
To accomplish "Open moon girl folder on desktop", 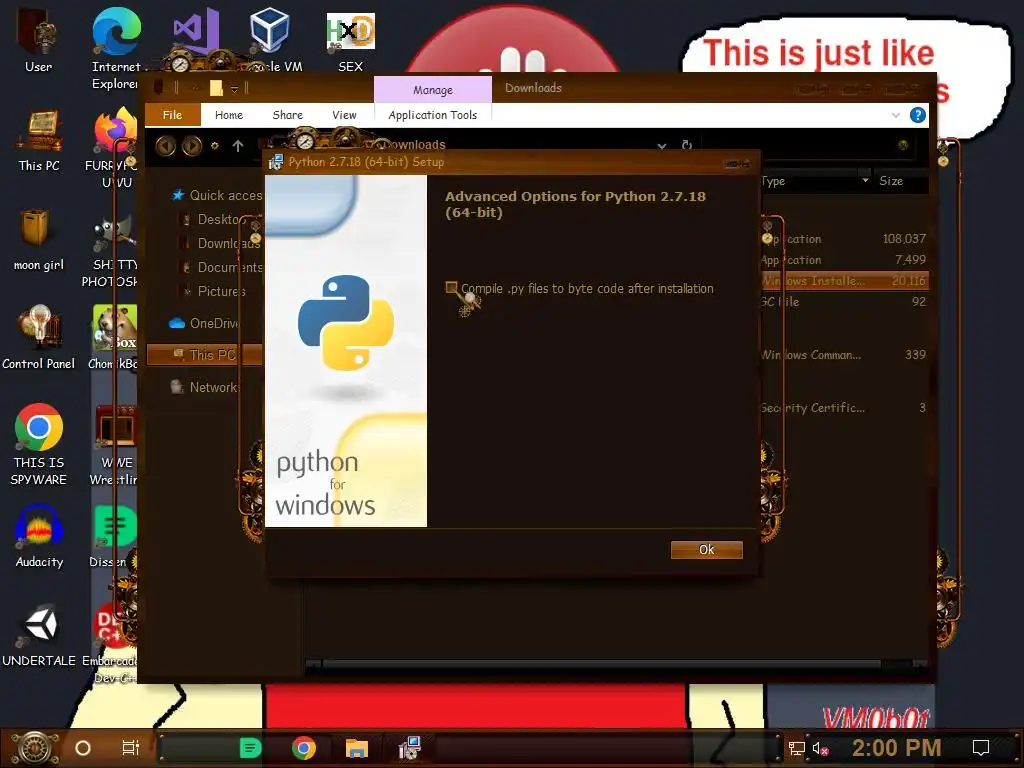I will (39, 240).
